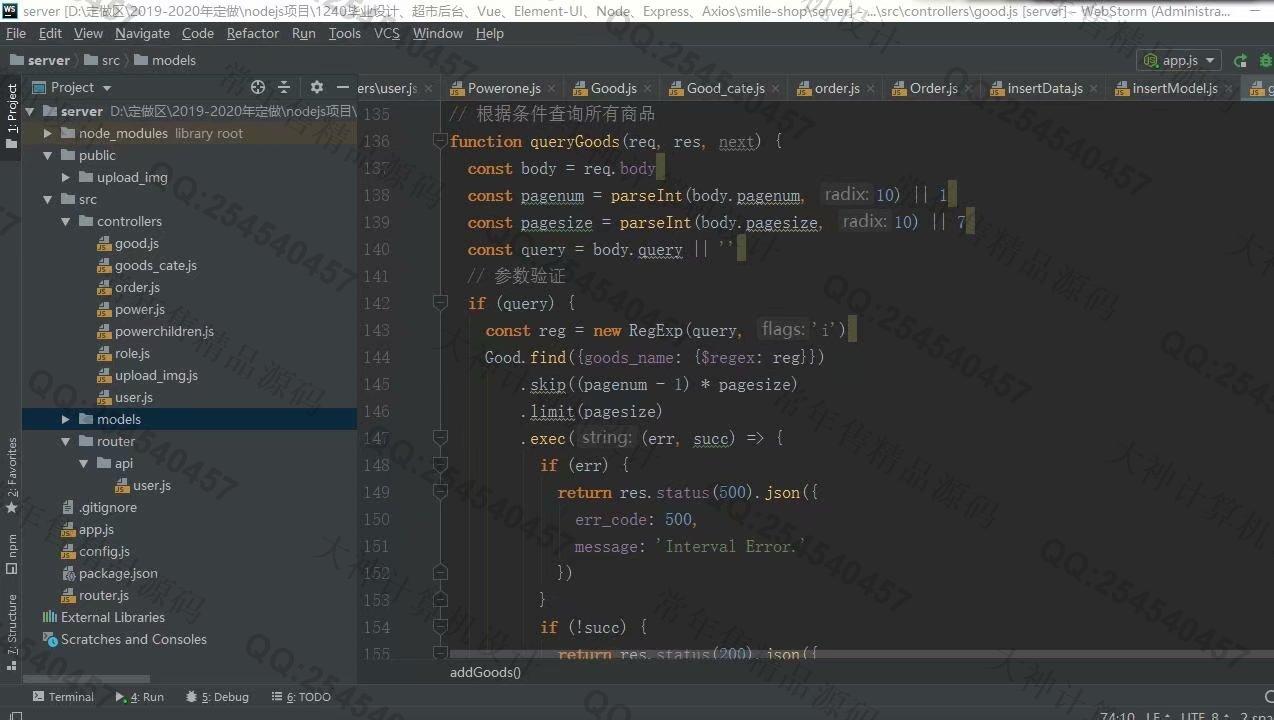Screen dimensions: 1274x720
Task: Click the locate-in-project crosshair icon
Action: coord(258,87)
